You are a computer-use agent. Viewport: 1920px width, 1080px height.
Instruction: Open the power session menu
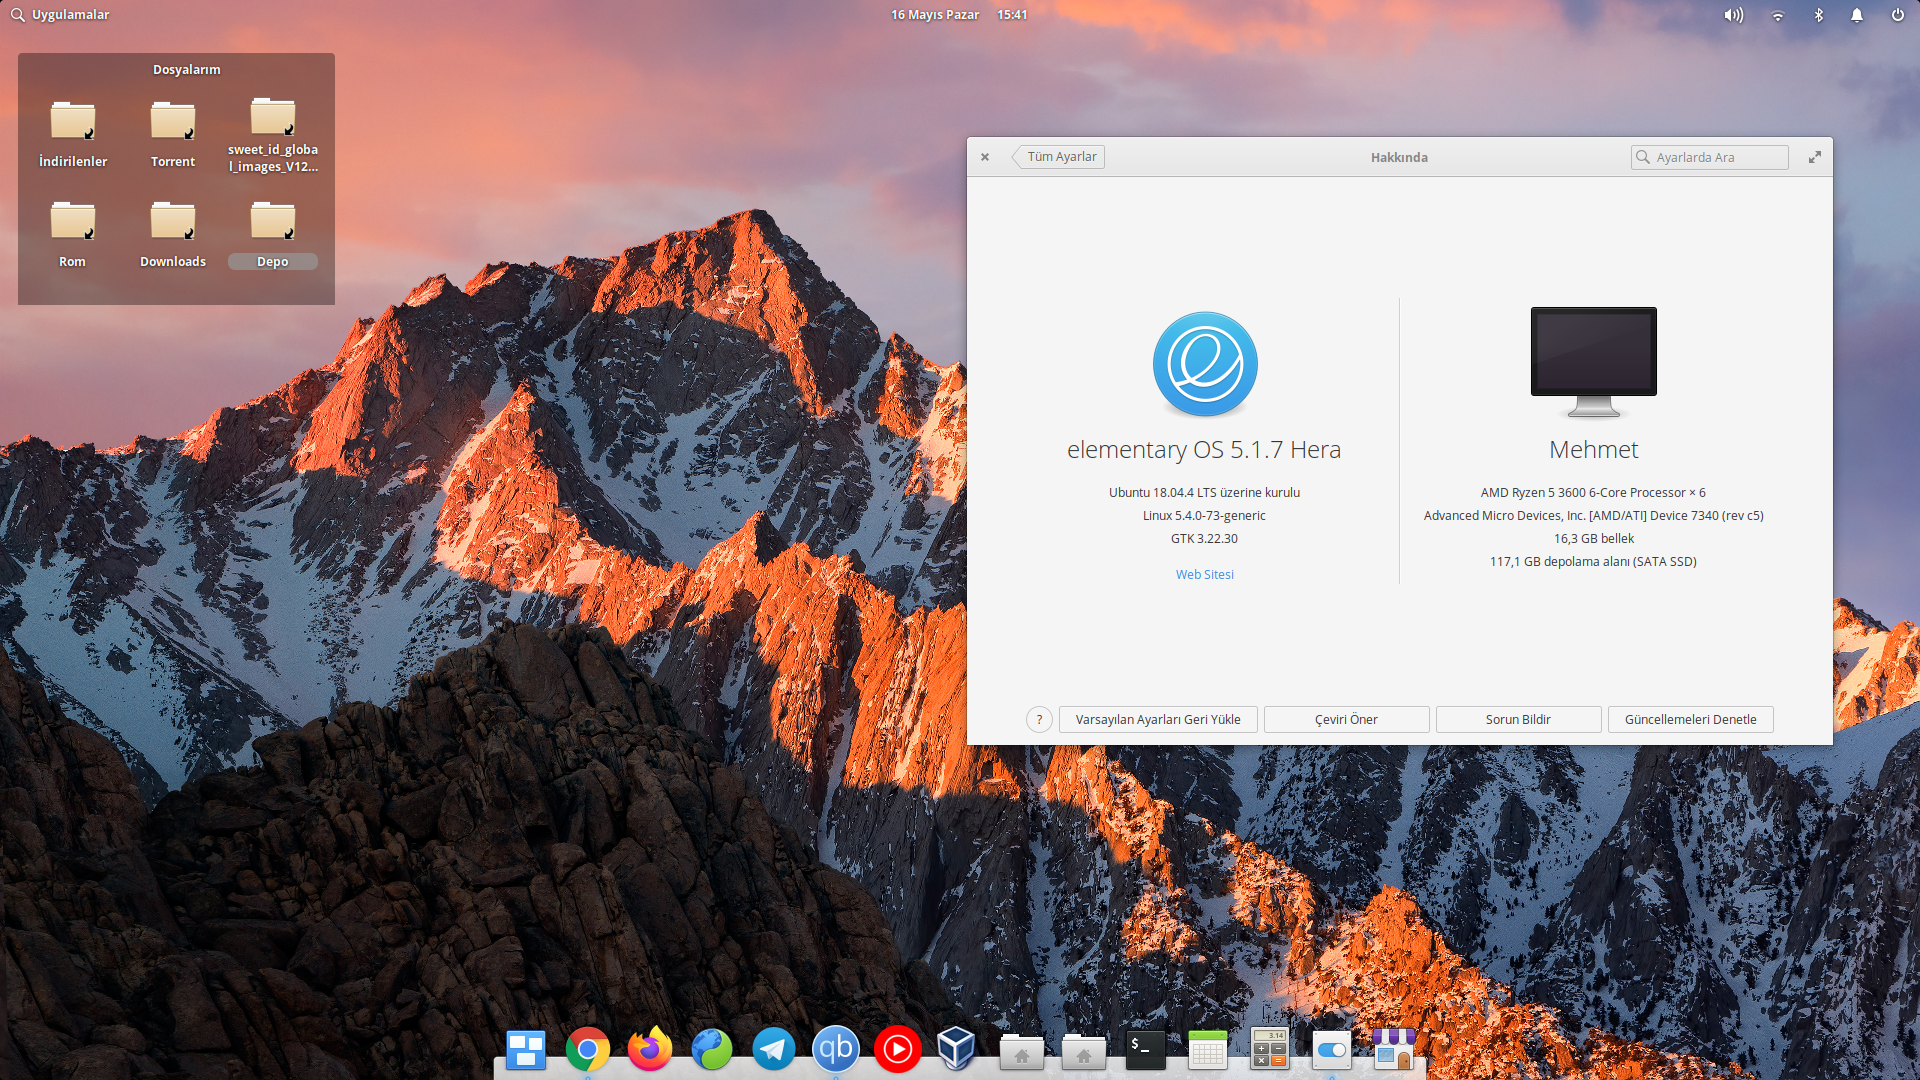click(1897, 15)
